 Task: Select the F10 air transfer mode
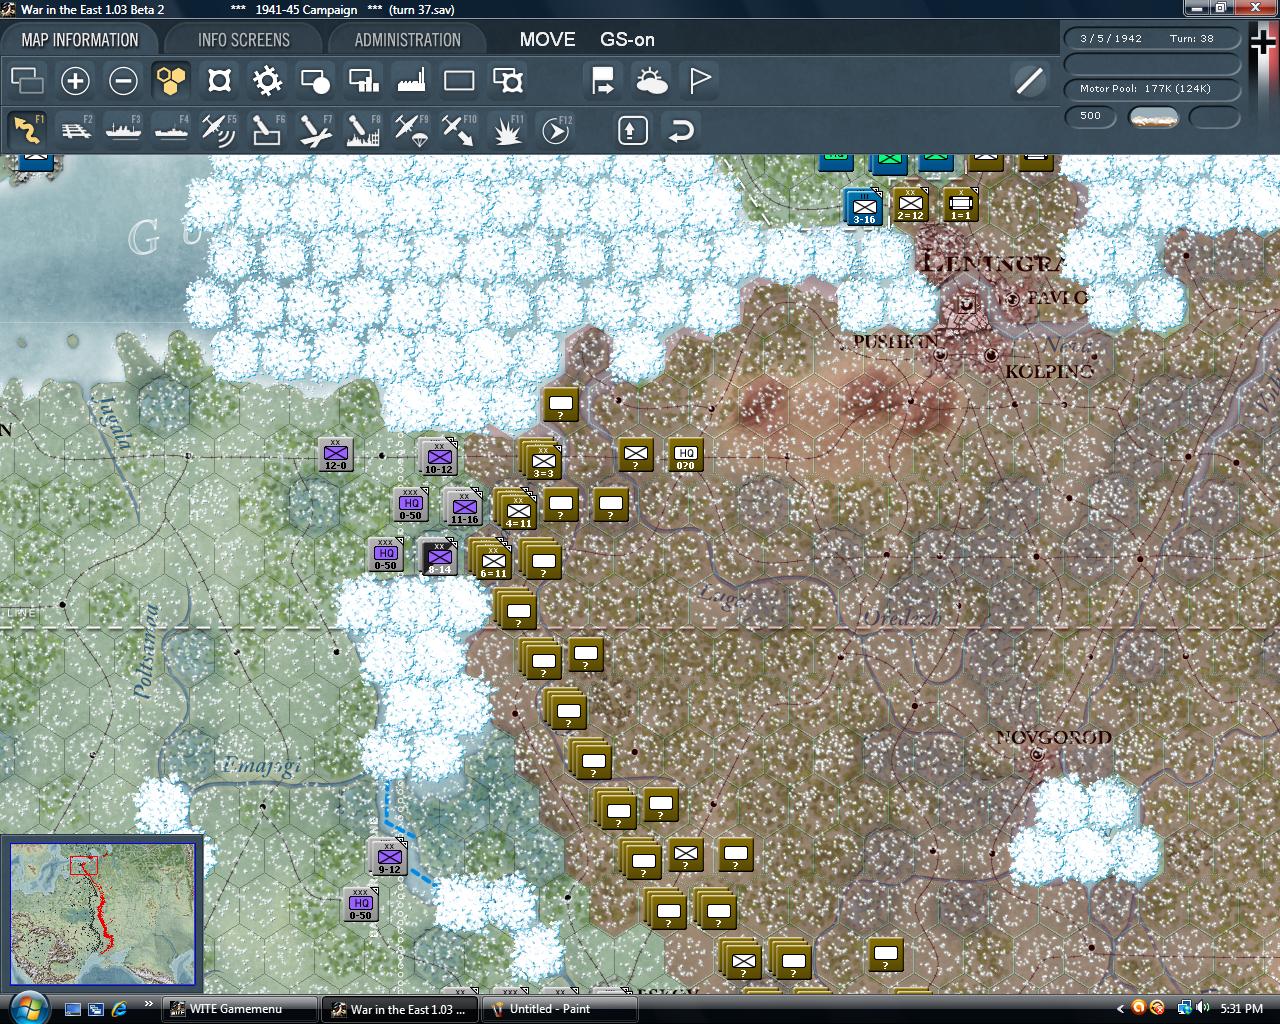(x=459, y=130)
